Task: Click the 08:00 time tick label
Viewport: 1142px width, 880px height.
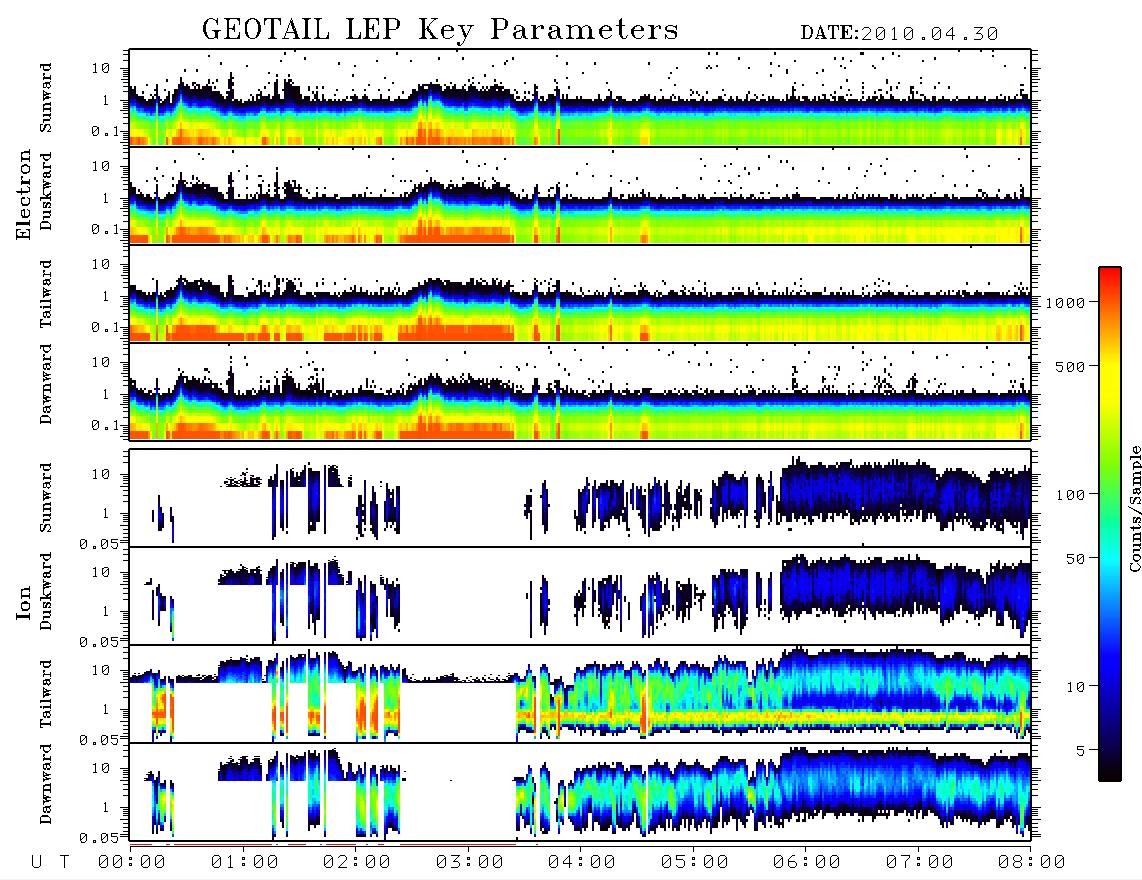Action: pos(1031,863)
